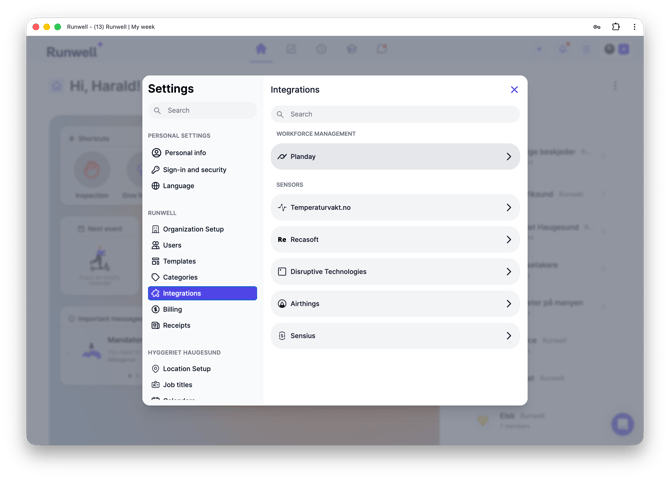Click the notification bell in Runwell header
Image resolution: width=670 pixels, height=480 pixels.
click(564, 49)
